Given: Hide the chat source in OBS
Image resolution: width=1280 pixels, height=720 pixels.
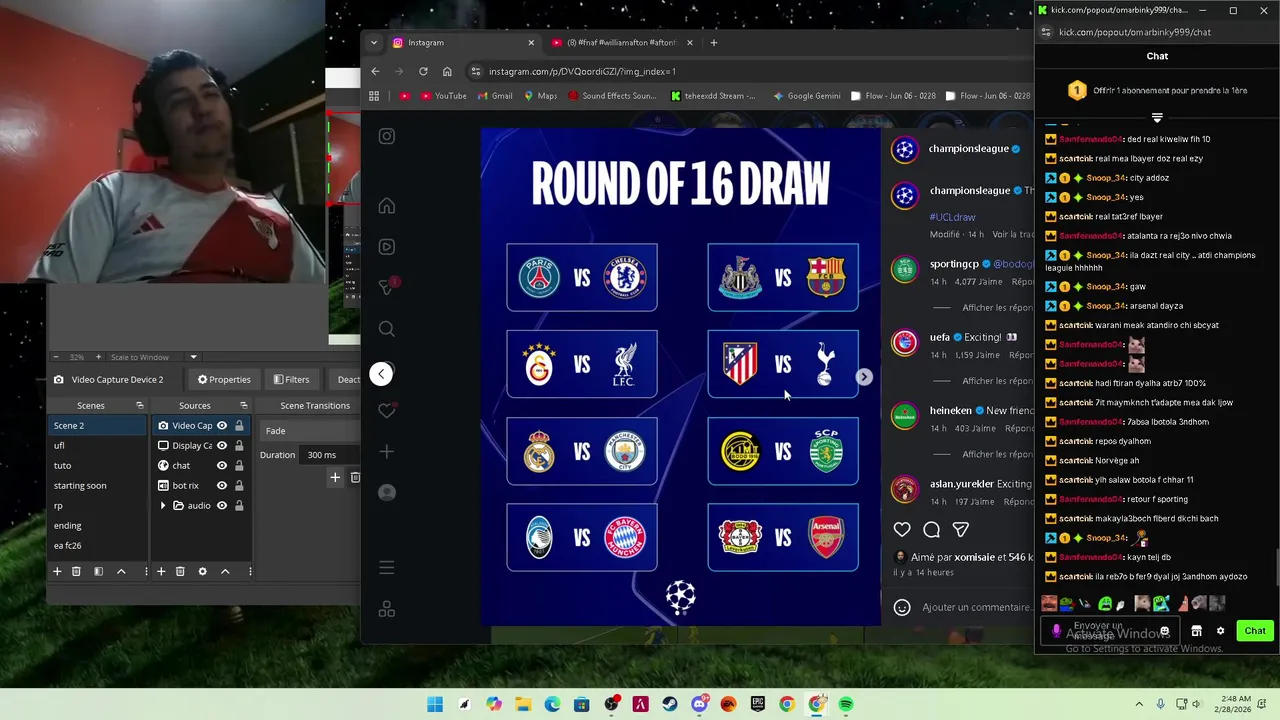Looking at the screenshot, I should 222,466.
